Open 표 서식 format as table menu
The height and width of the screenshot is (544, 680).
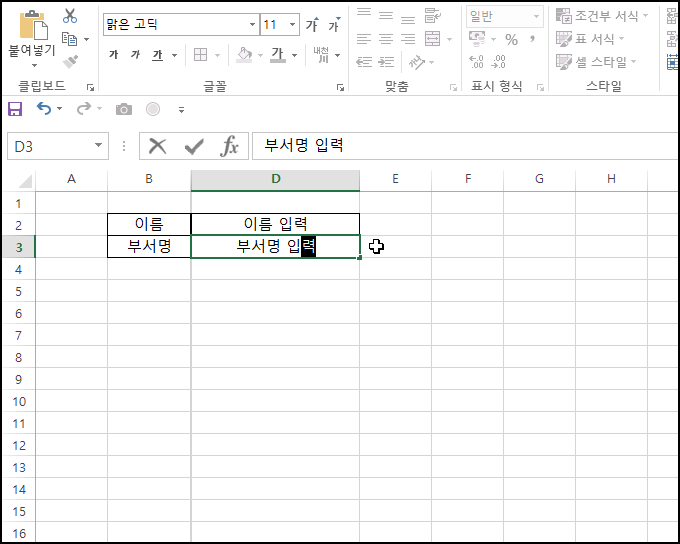tap(590, 39)
